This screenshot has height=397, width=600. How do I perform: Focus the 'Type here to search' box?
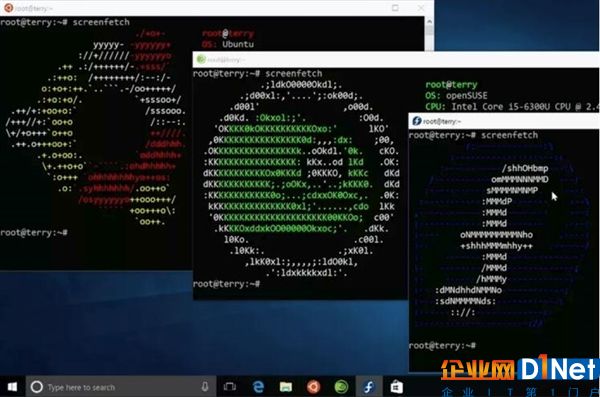click(121, 387)
